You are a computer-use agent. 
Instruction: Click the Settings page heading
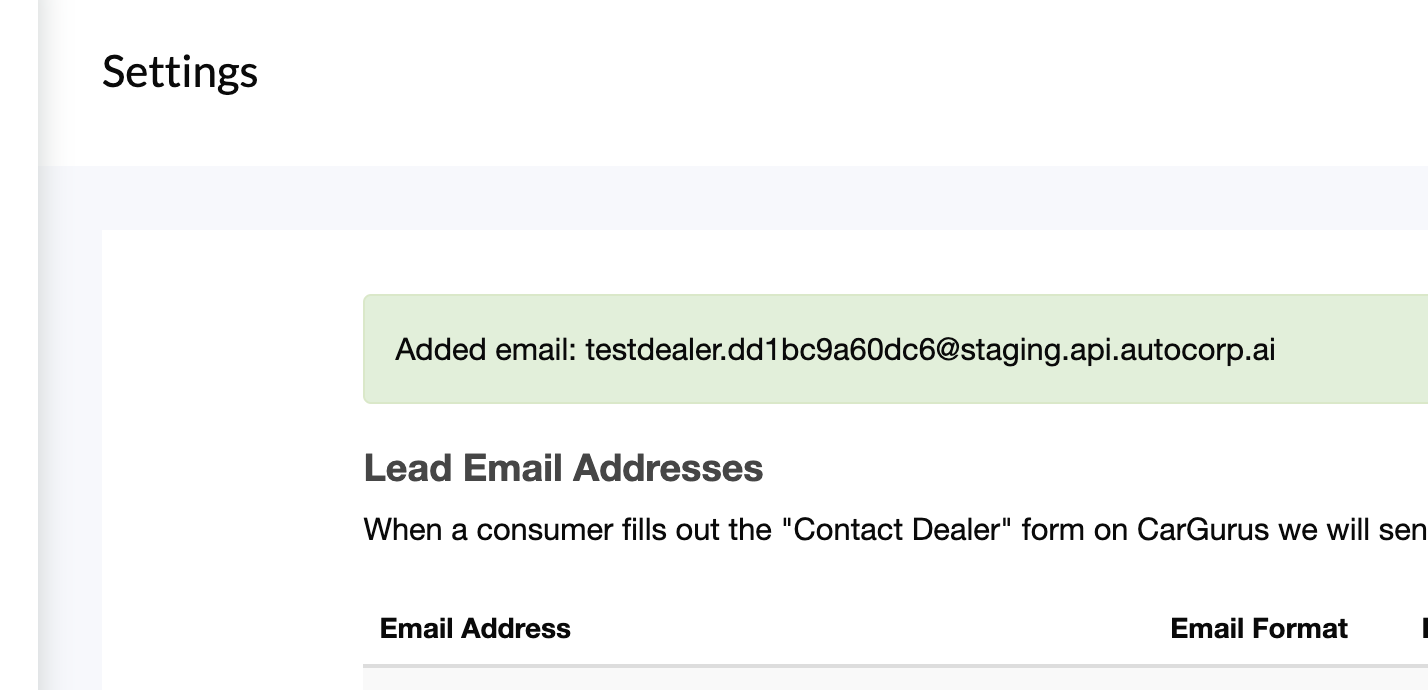coord(180,72)
